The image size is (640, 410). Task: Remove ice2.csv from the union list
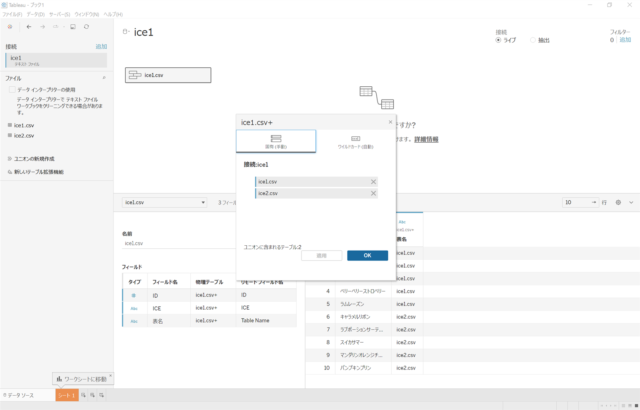click(x=373, y=193)
